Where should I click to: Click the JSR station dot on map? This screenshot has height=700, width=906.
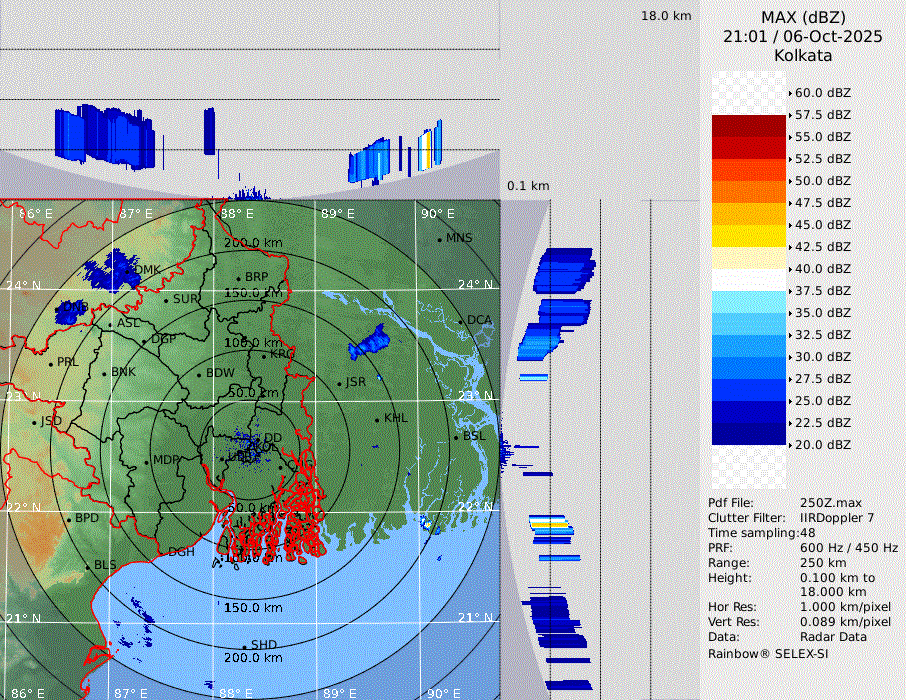pyautogui.click(x=339, y=383)
